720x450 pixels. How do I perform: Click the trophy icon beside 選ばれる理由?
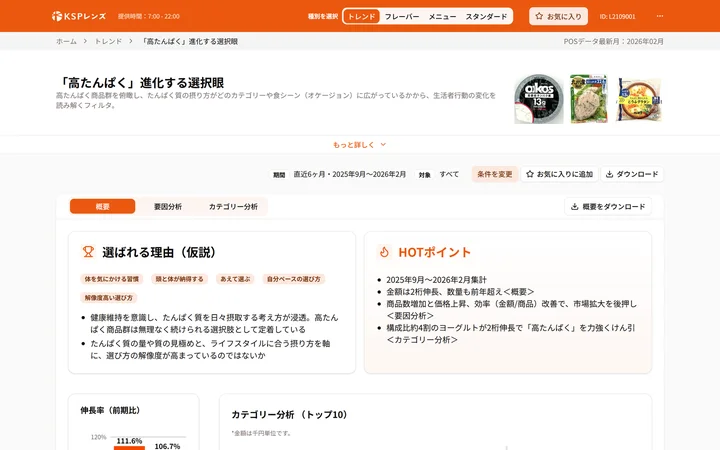click(x=88, y=252)
